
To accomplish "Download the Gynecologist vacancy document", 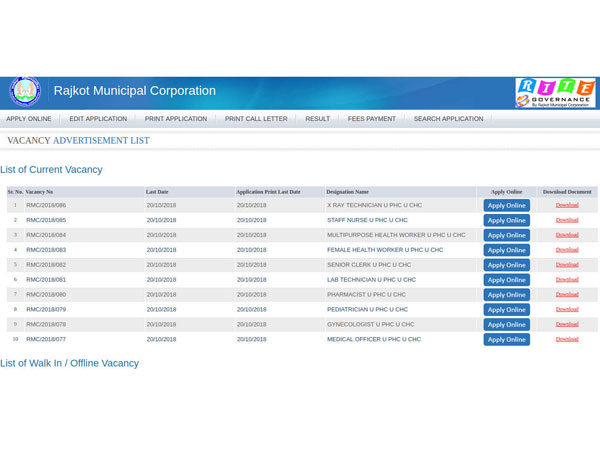I will coord(567,324).
